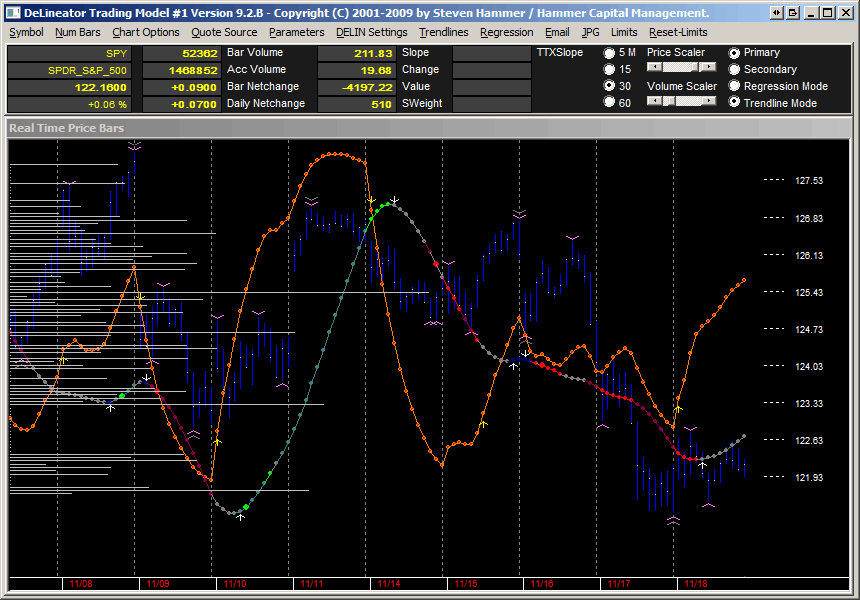Select the Primary radio button
860x600 pixels.
click(x=734, y=53)
